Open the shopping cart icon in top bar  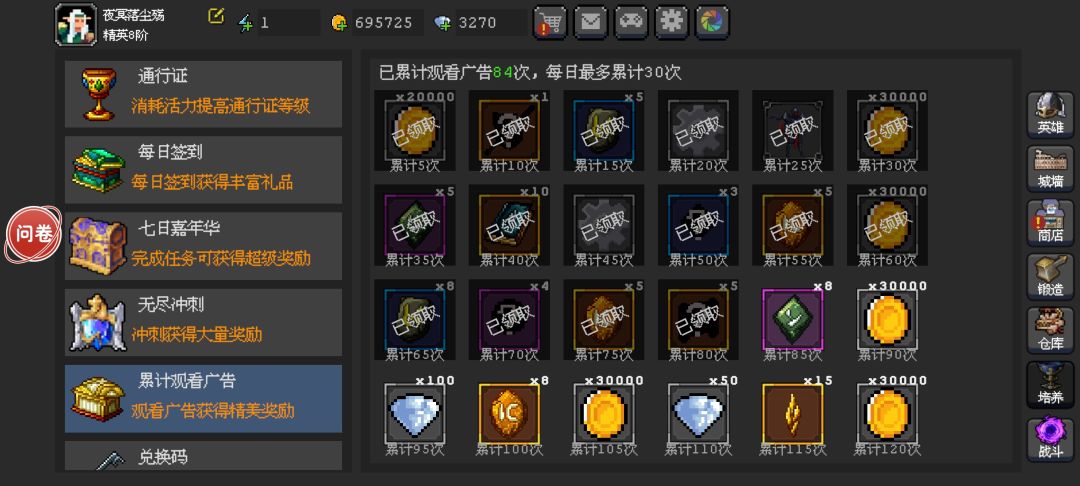coord(550,23)
